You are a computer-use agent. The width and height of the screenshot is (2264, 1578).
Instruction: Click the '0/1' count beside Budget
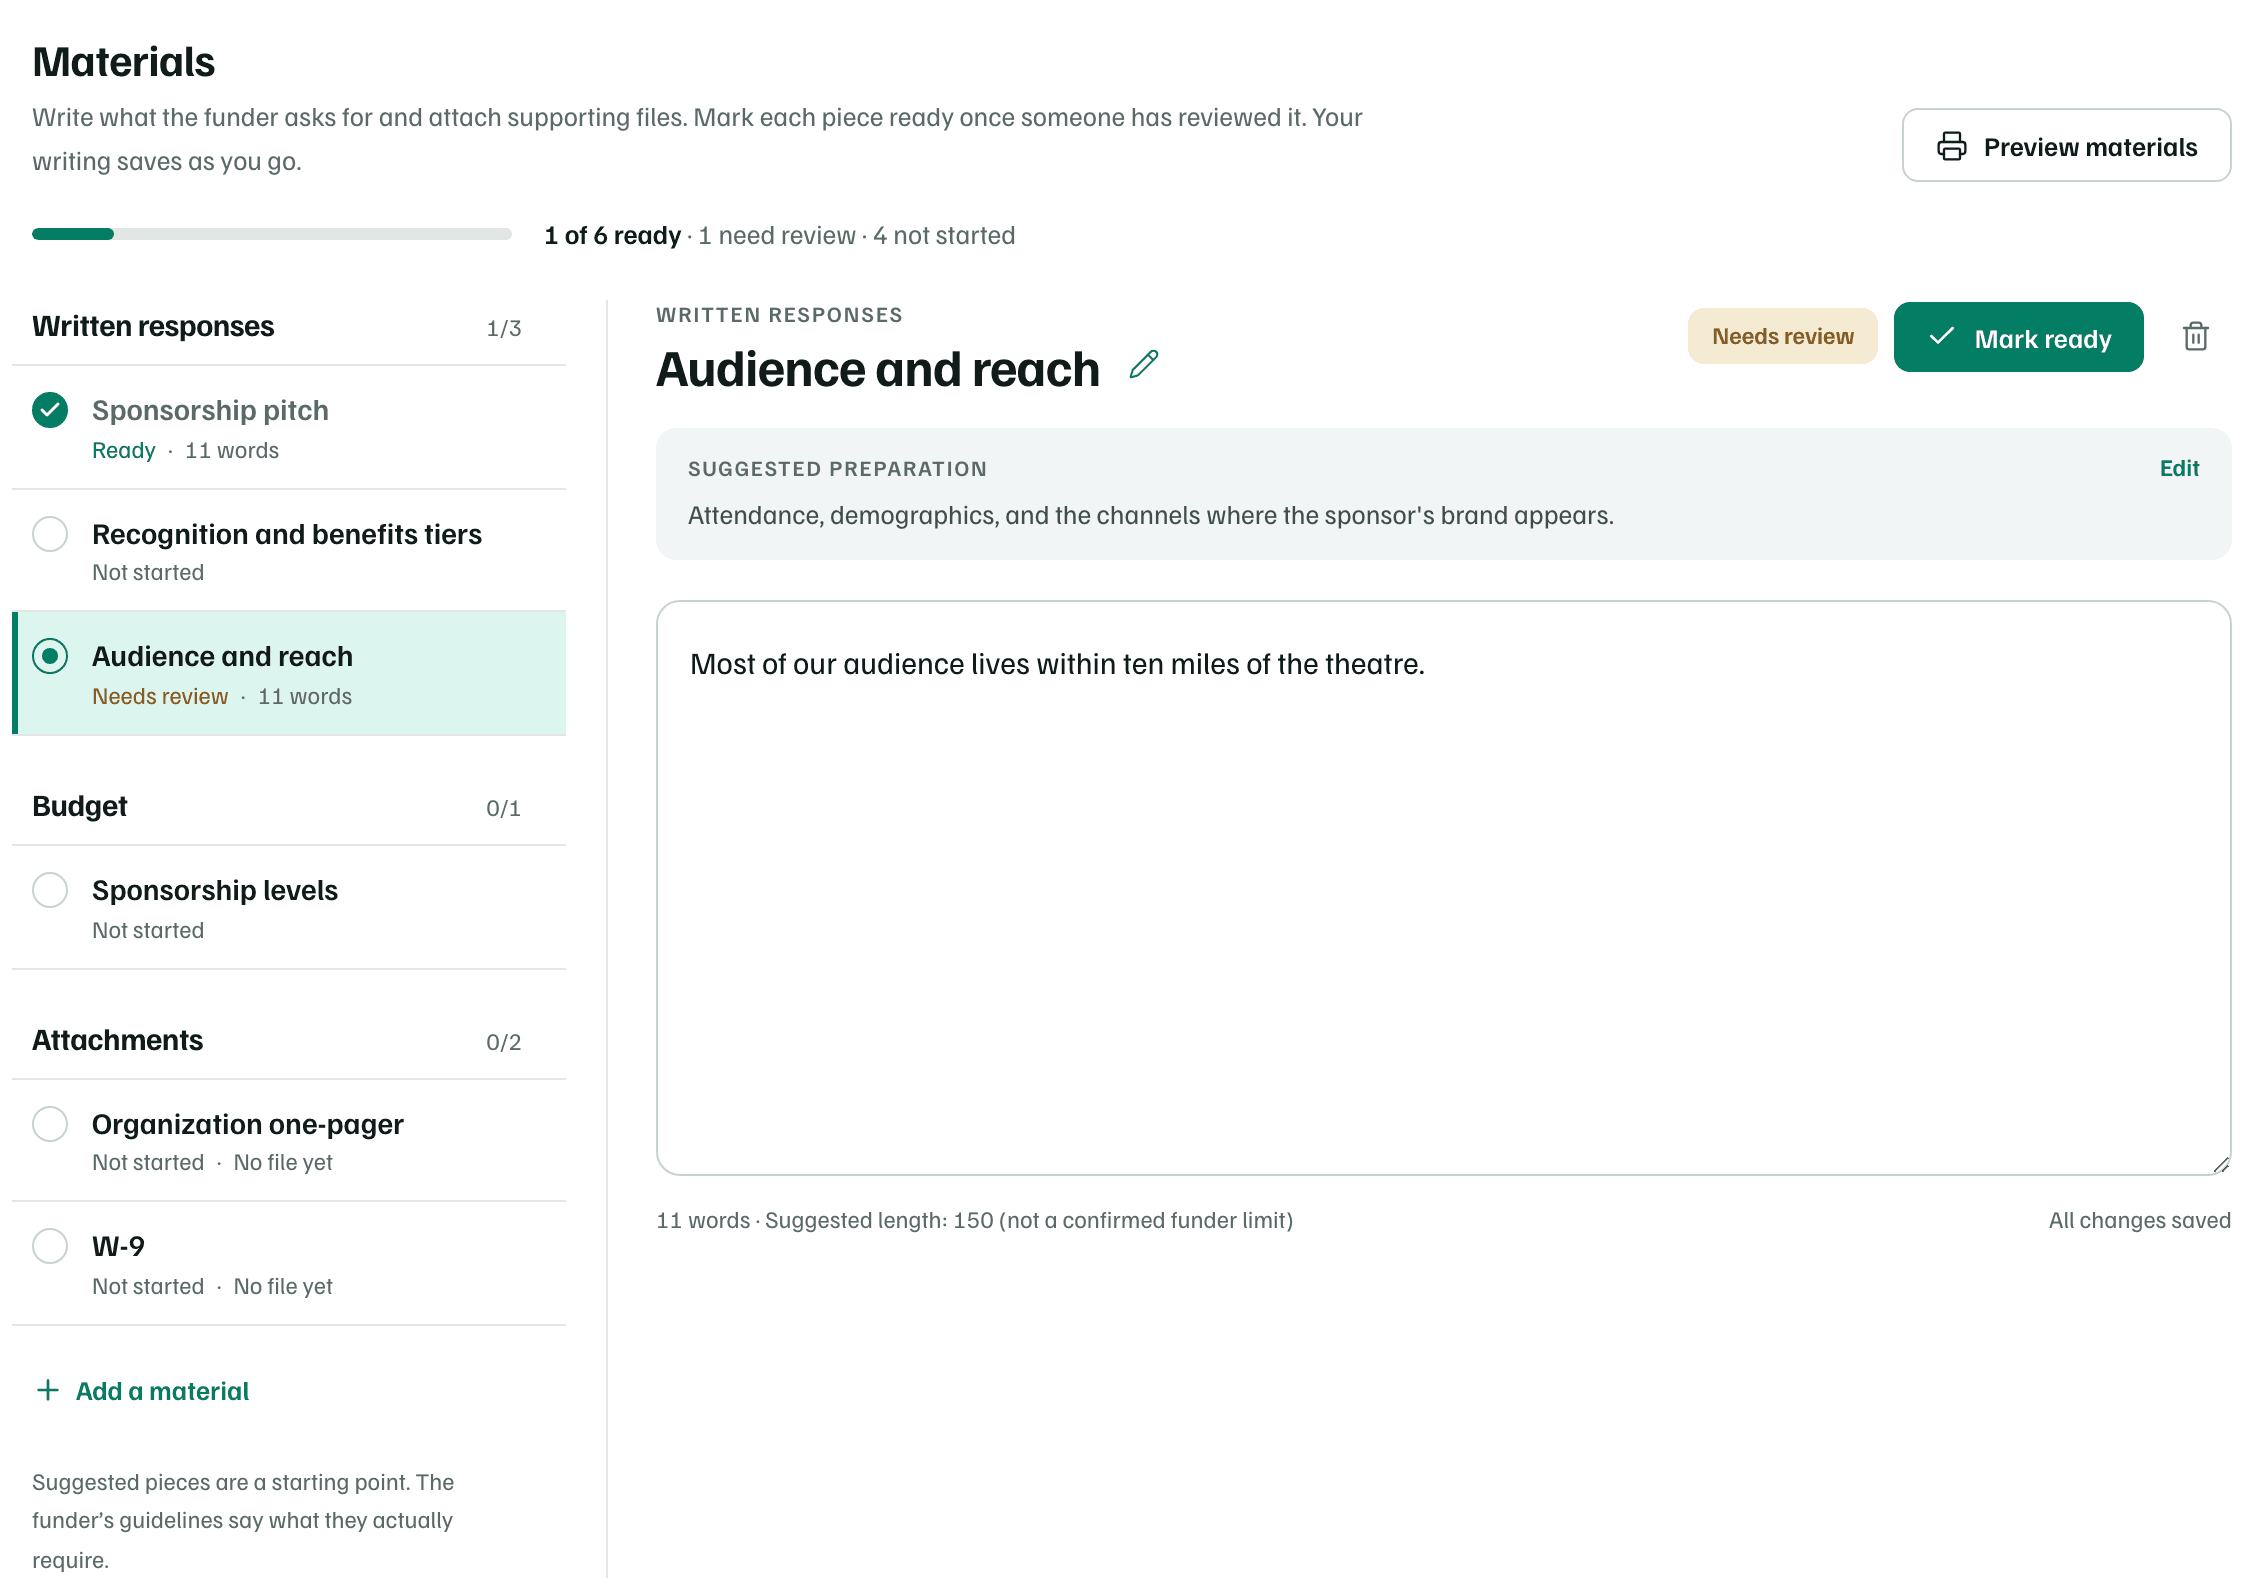coord(504,808)
